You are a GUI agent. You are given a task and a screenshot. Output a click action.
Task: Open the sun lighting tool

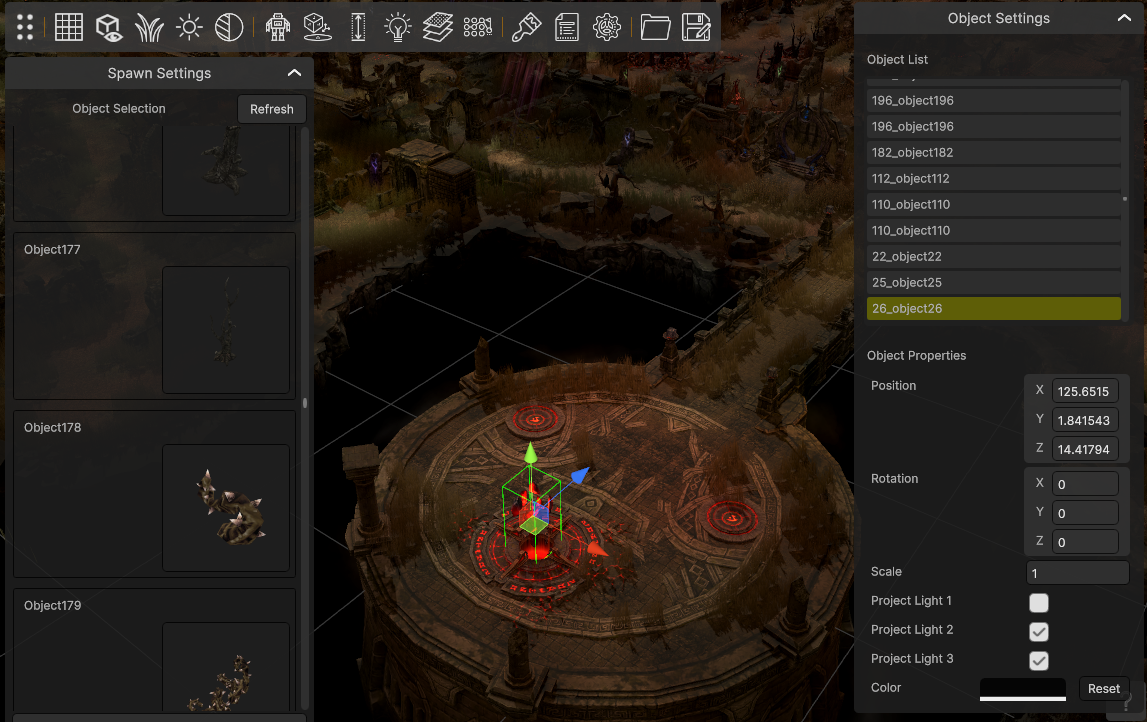click(x=189, y=28)
